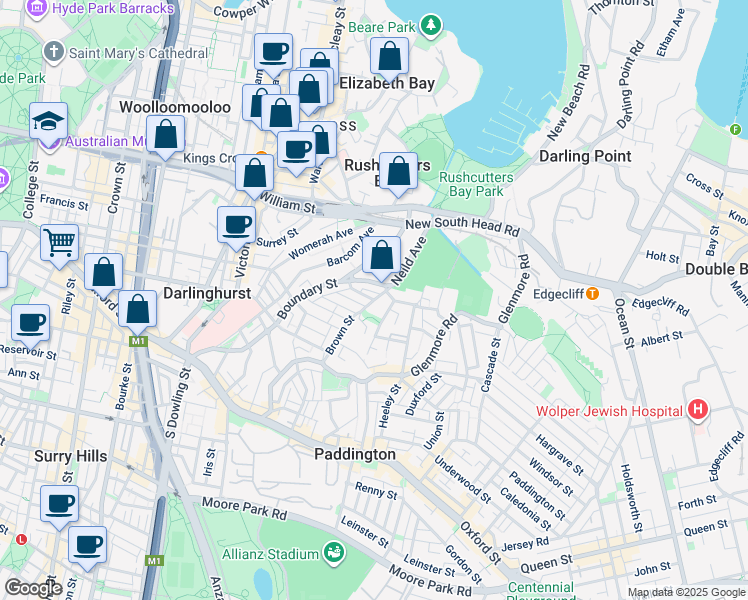The height and width of the screenshot is (600, 748).
Task: Click the Wolper Jewish Hospital icon
Action: coord(698,410)
